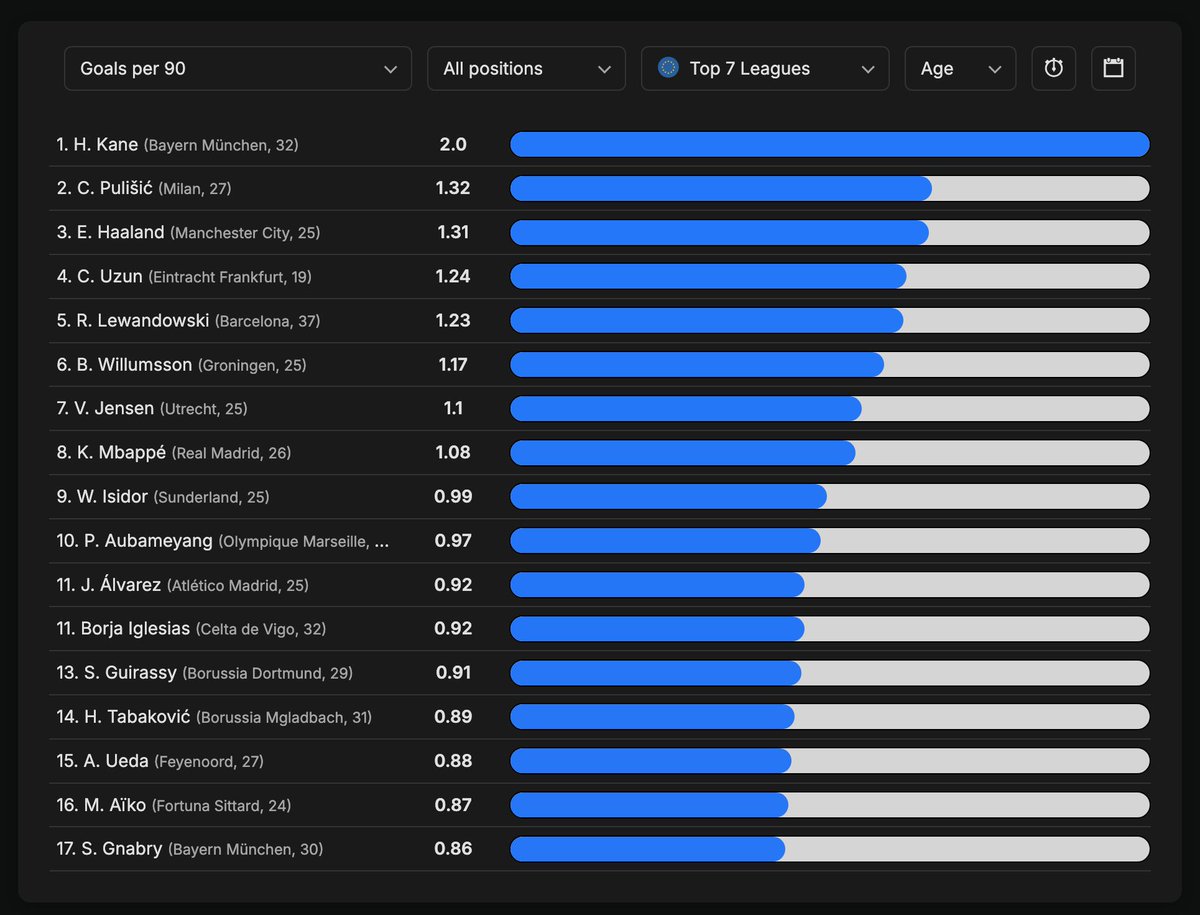Click the progress bar in Haaland's row

(830, 233)
